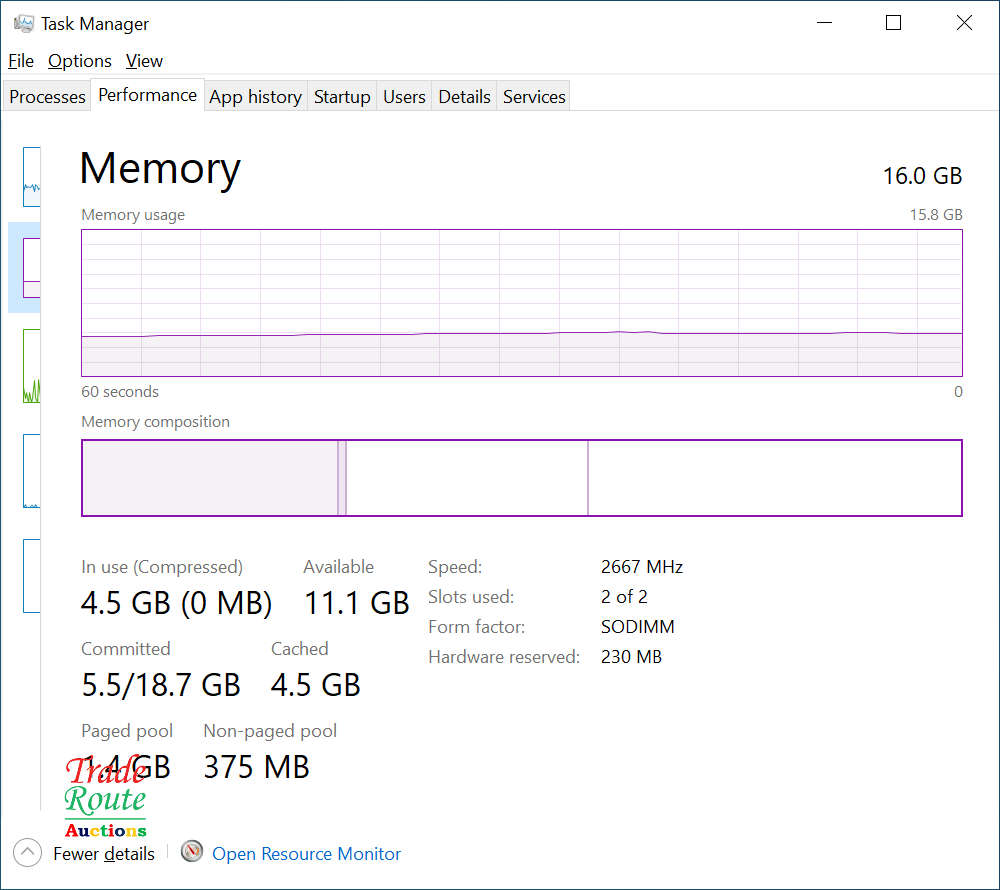Select the purple Memory thumbnail in sidebar
The width and height of the screenshot is (1000, 890).
pyautogui.click(x=31, y=267)
